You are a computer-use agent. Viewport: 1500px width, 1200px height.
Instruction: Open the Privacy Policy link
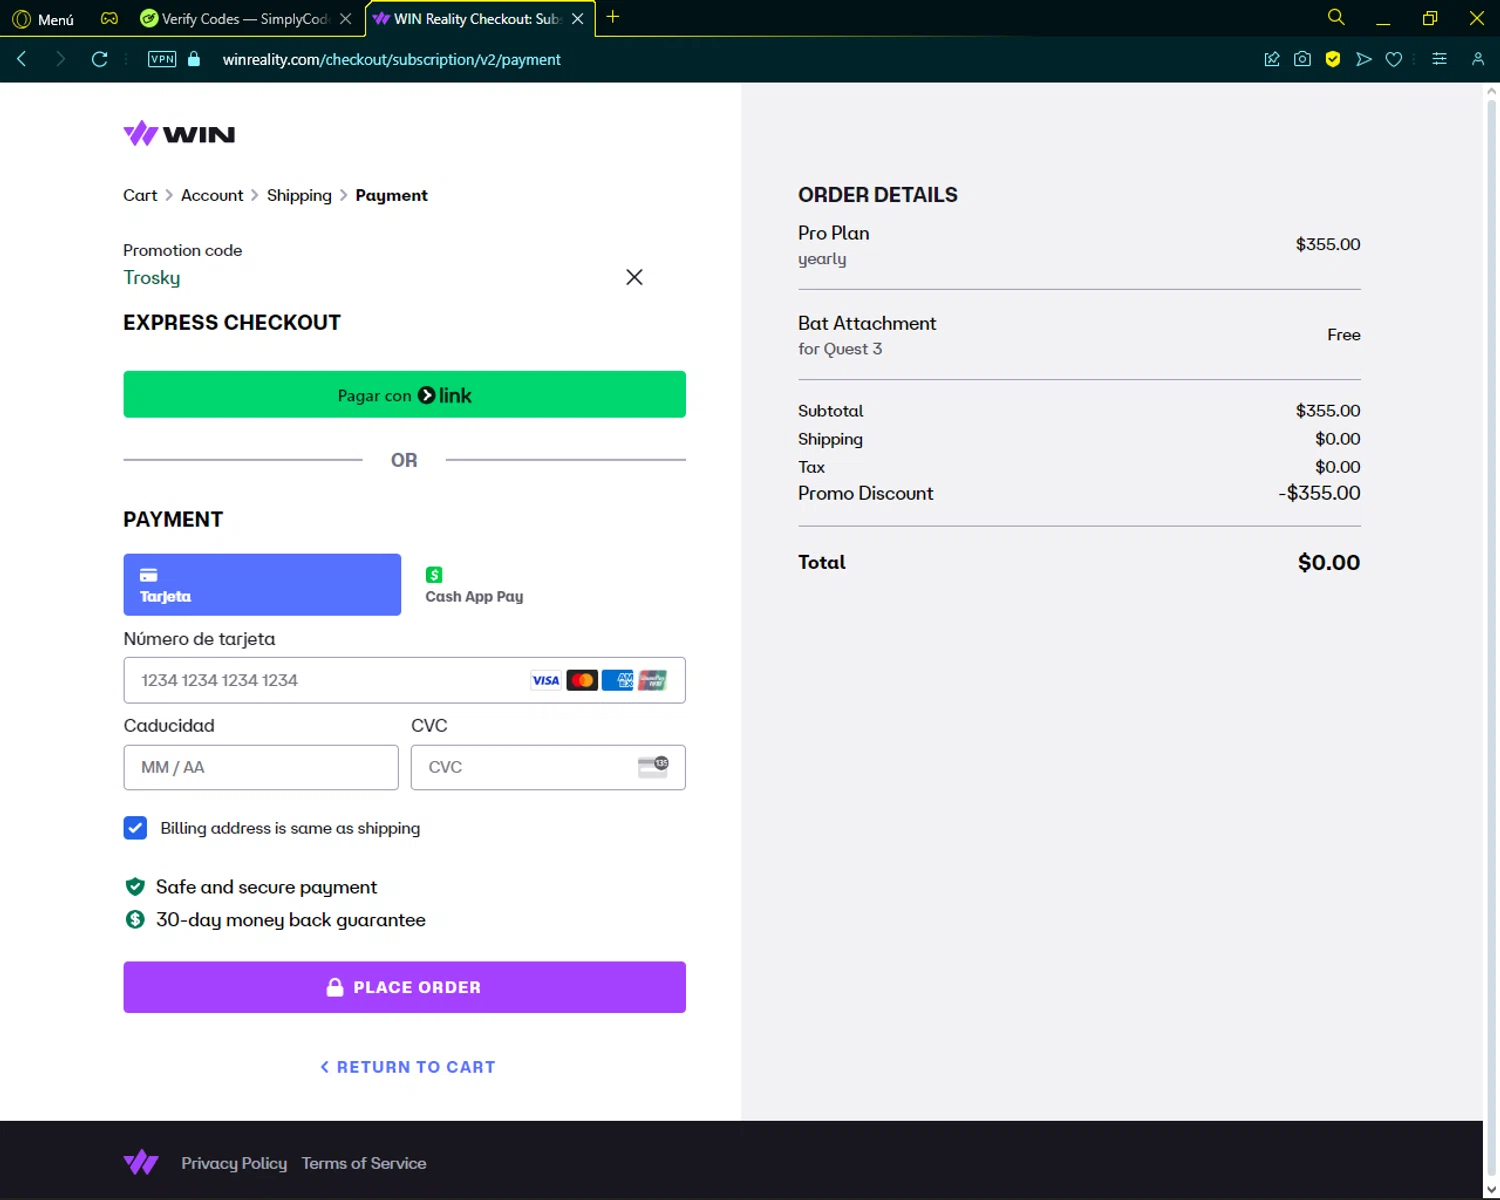pos(234,1163)
